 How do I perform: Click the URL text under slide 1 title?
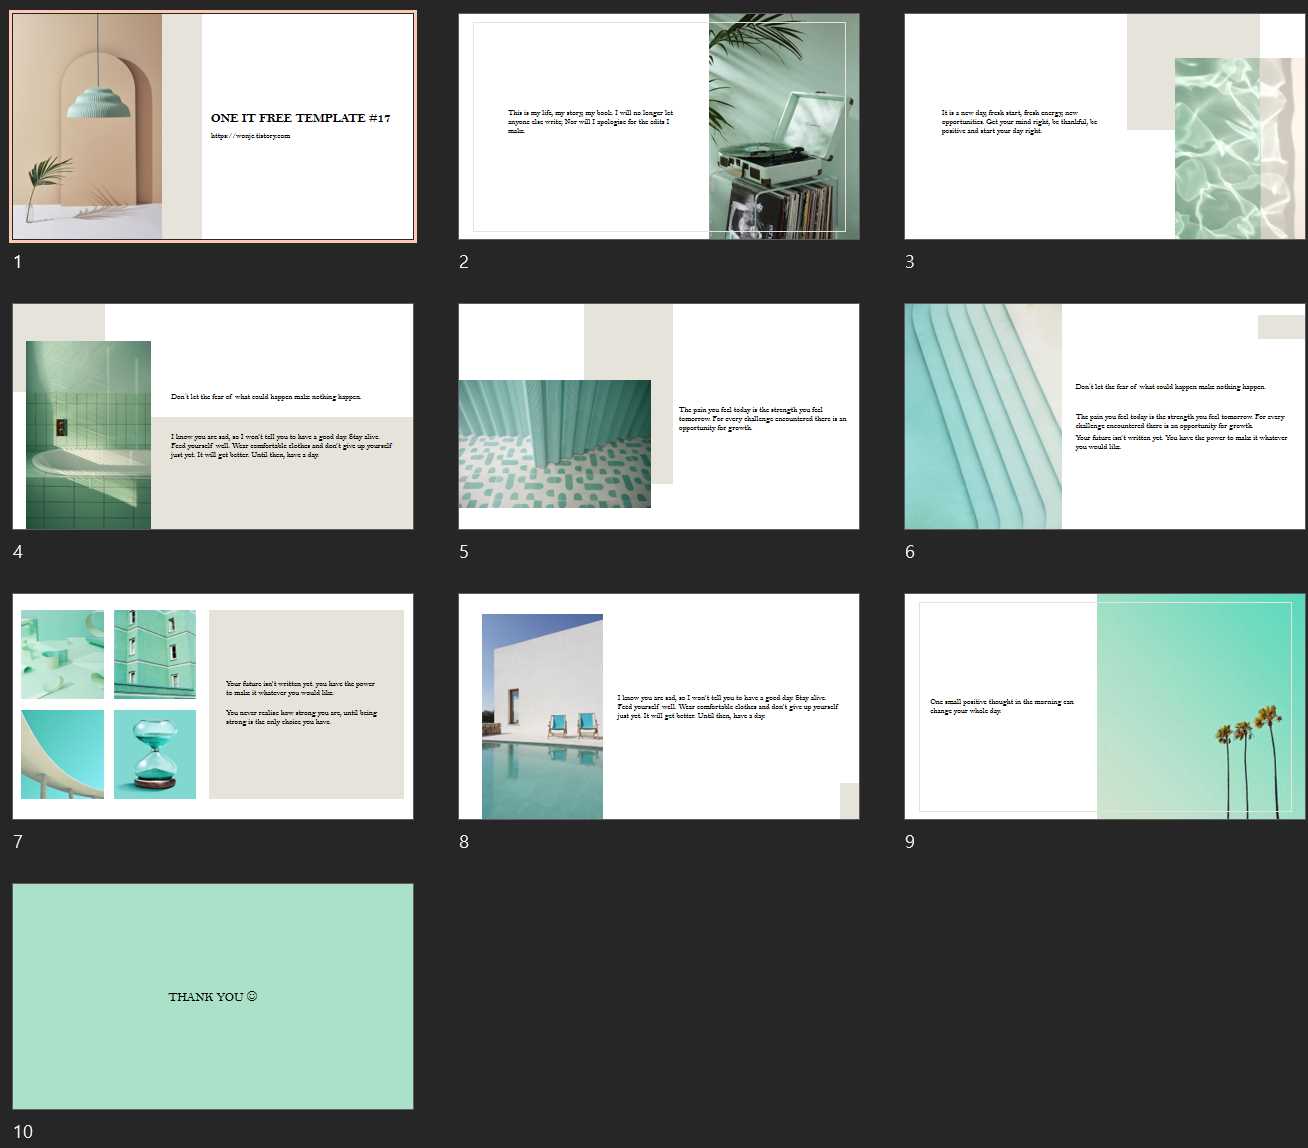click(250, 136)
